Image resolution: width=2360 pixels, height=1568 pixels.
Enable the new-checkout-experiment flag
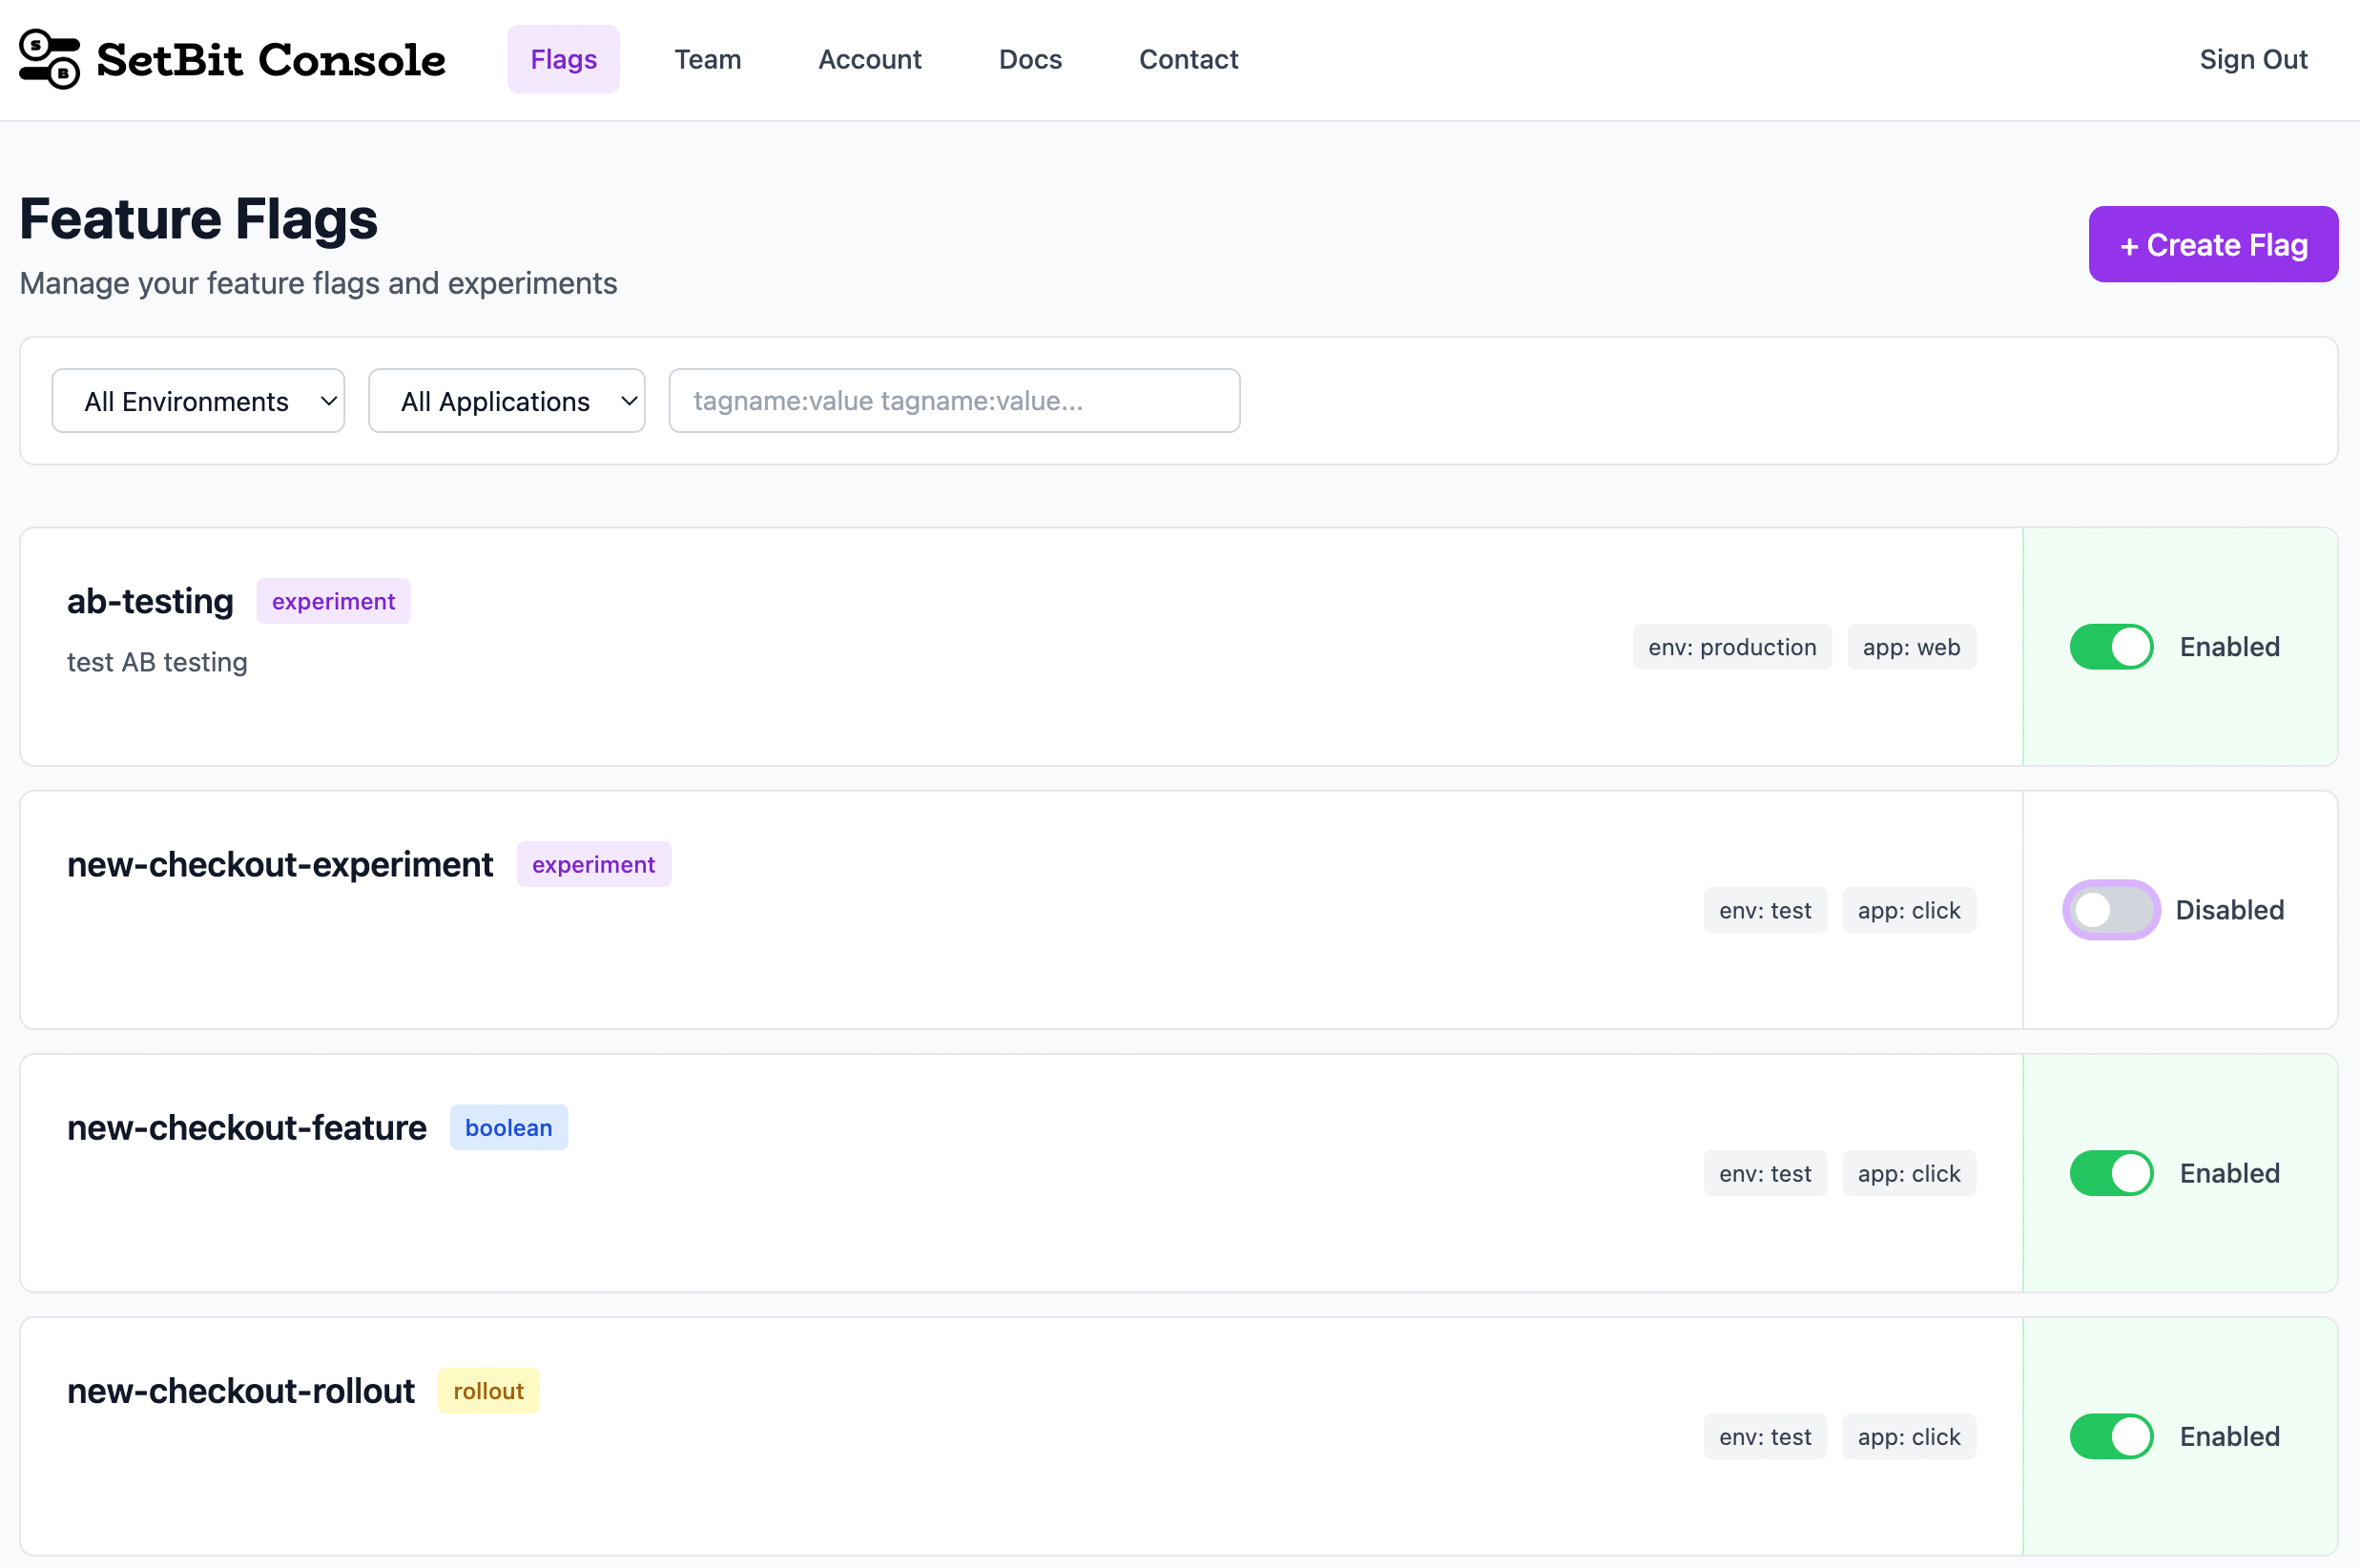pos(2110,910)
